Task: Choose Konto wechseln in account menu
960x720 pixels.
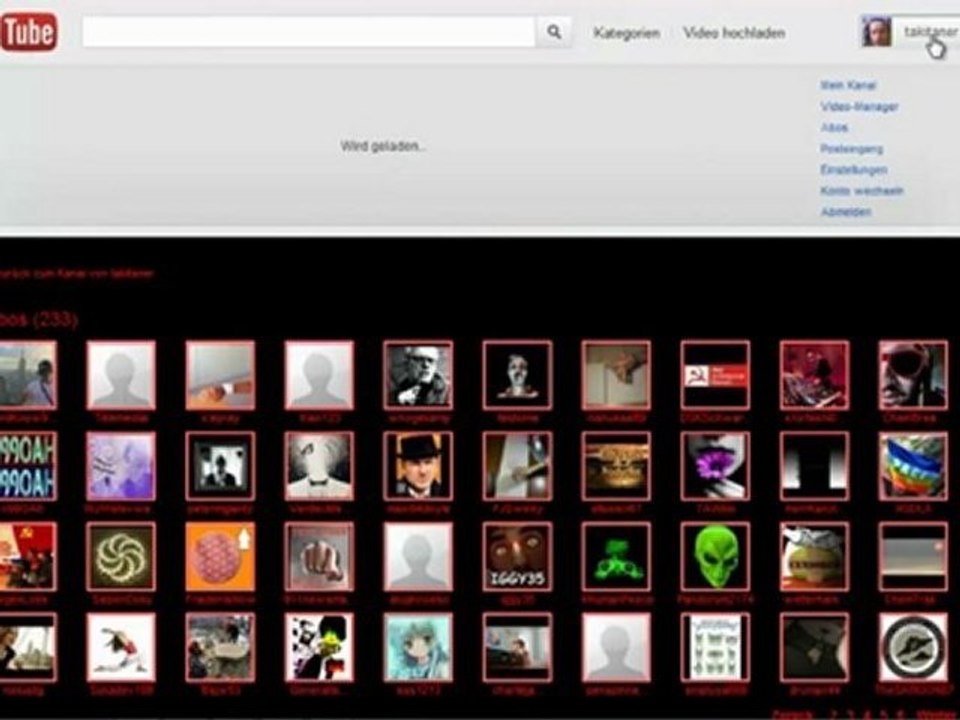Action: 861,191
